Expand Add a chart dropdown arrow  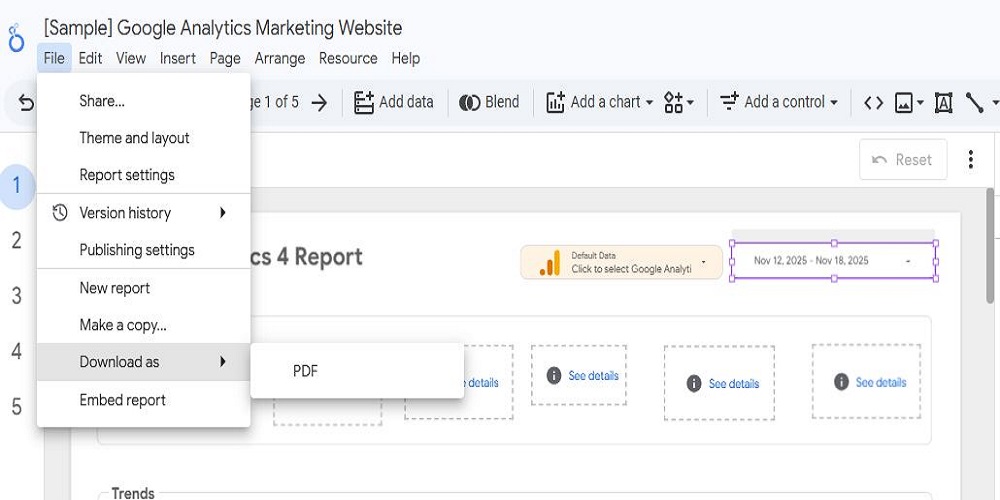click(649, 102)
